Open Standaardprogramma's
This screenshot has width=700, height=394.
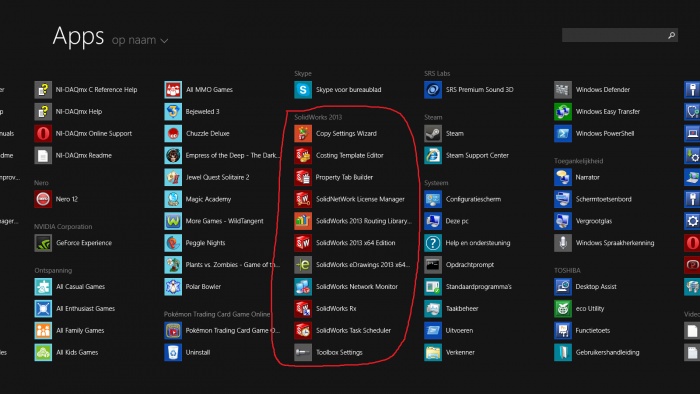tap(468, 286)
